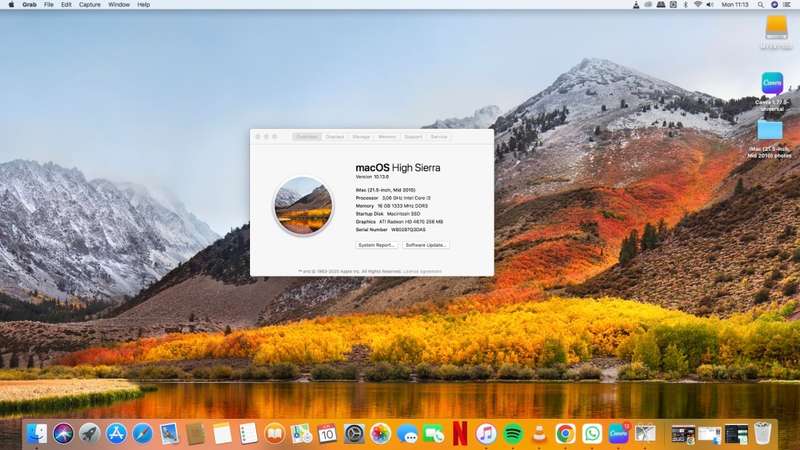Open Notification Center icon in menu bar
The width and height of the screenshot is (800, 450).
787,5
